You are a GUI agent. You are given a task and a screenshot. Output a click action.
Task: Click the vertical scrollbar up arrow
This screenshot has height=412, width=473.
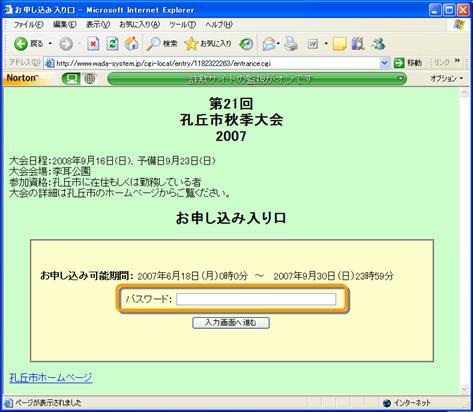pos(465,93)
